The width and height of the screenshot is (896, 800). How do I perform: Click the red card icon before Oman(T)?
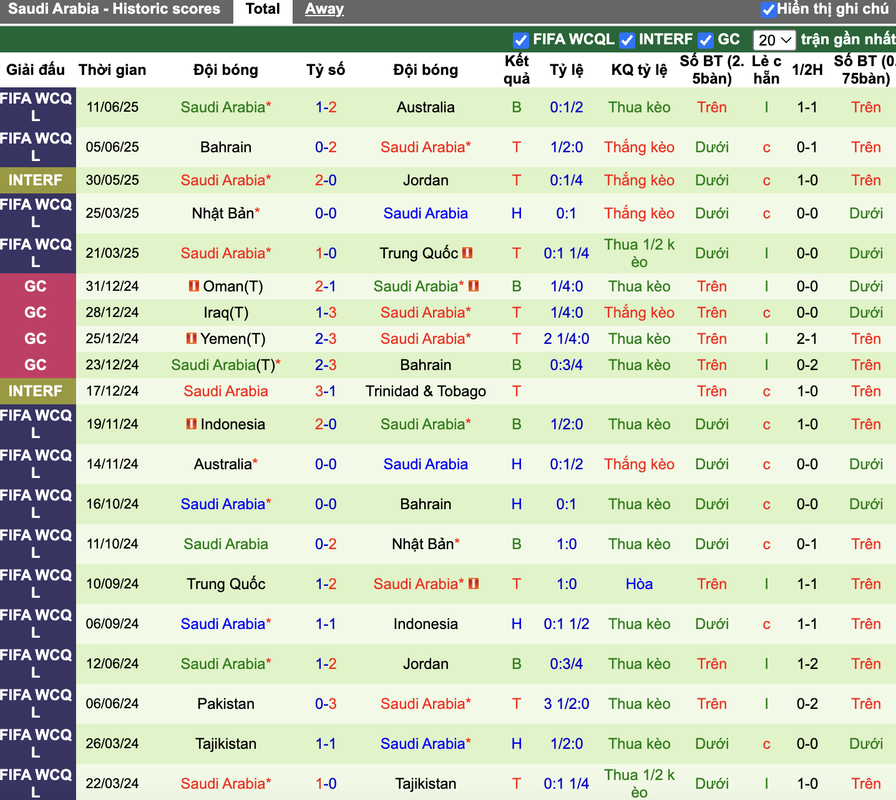194,286
